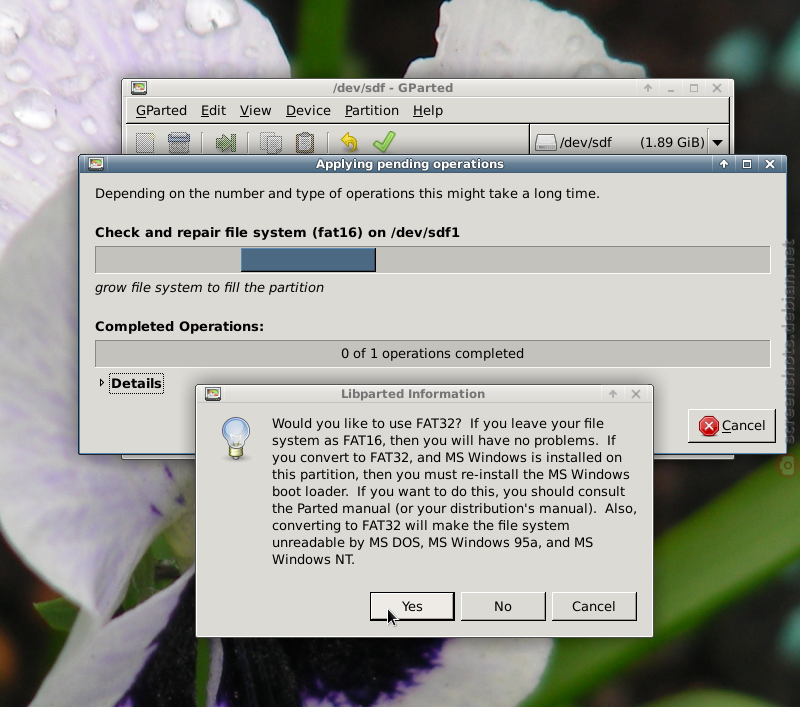Close the Libparted Information dialog
The width and height of the screenshot is (800, 707).
tap(636, 394)
